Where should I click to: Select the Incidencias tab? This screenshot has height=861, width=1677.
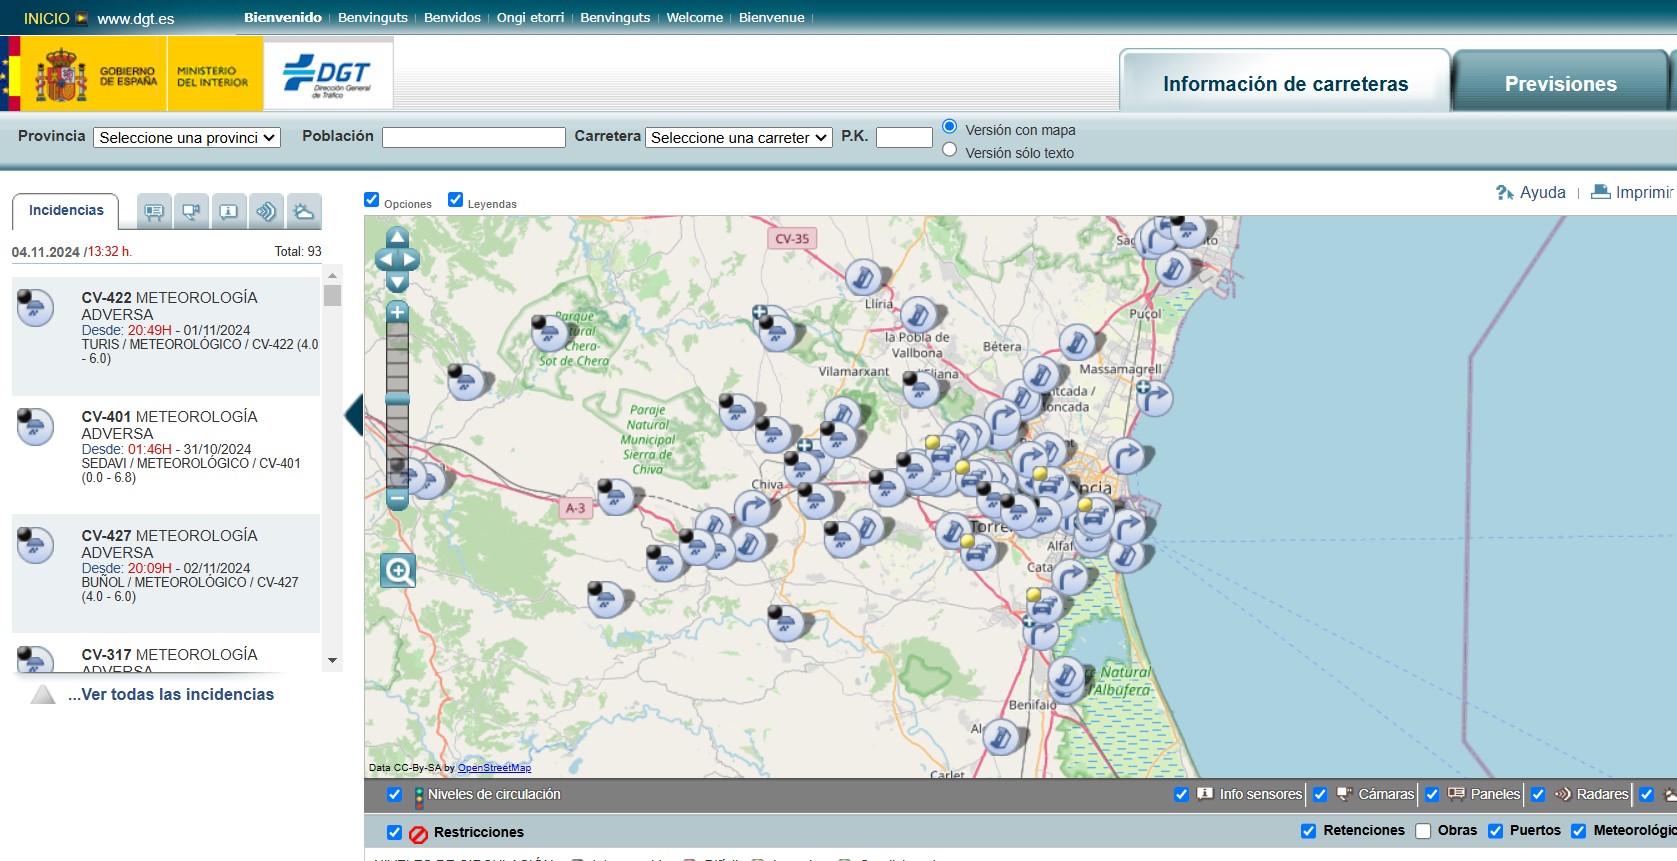[x=66, y=211]
